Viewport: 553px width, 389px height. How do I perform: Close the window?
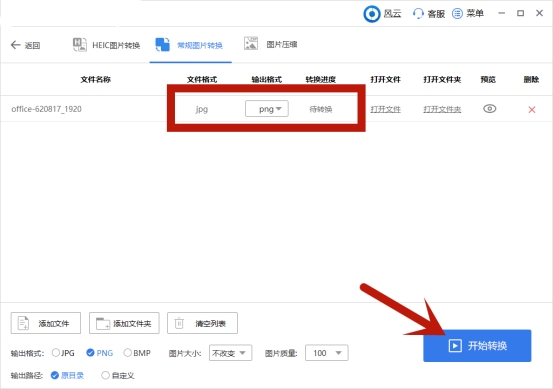(x=539, y=13)
